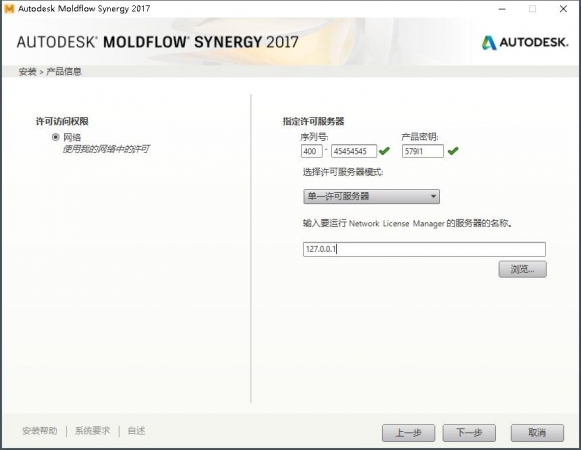Click the 产品密钥 label

click(420, 137)
